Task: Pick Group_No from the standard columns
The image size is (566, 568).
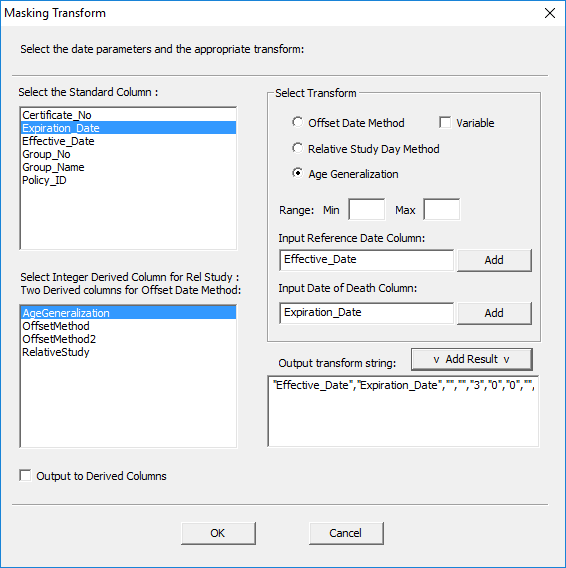Action: [128, 154]
